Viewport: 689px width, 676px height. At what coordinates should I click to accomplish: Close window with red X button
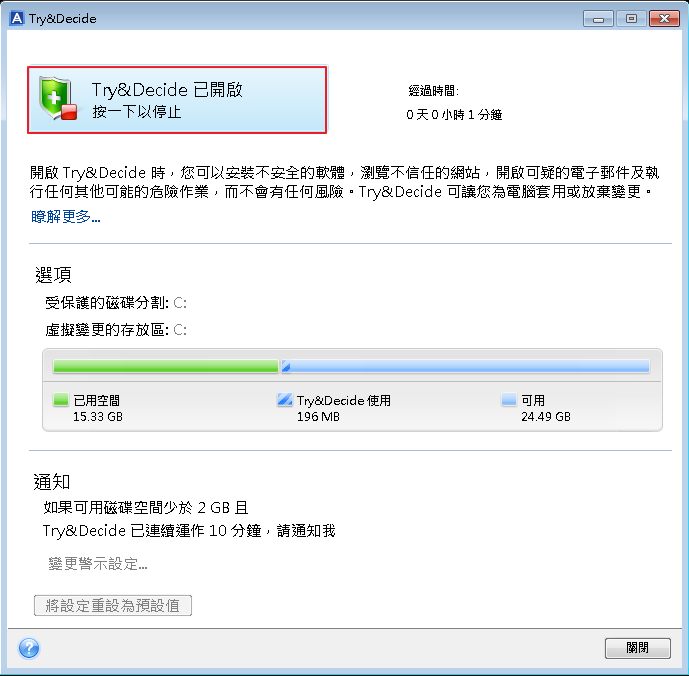coord(664,19)
